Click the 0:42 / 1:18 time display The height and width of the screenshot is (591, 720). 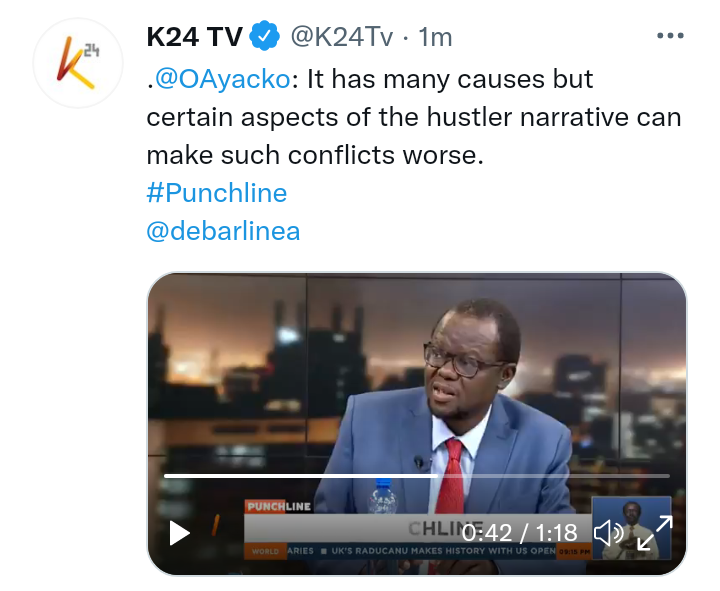[x=519, y=533]
